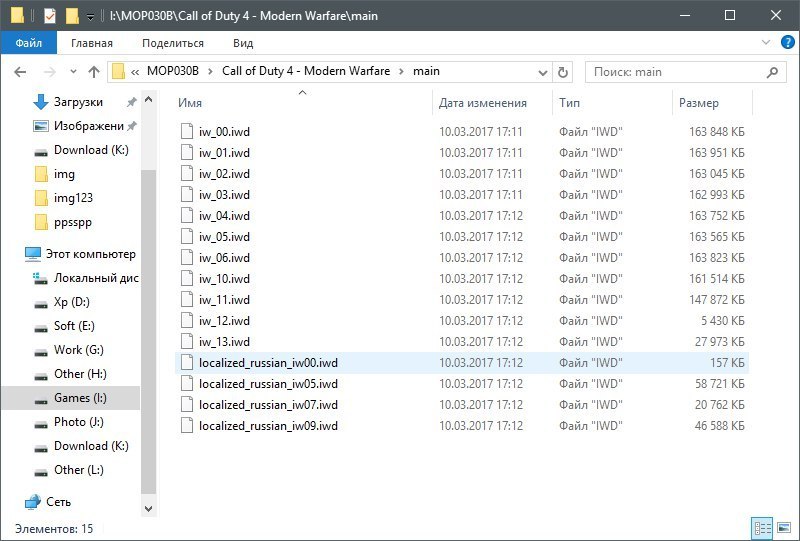Click the Back navigation arrow
Viewport: 800px width, 541px height.
(20, 72)
